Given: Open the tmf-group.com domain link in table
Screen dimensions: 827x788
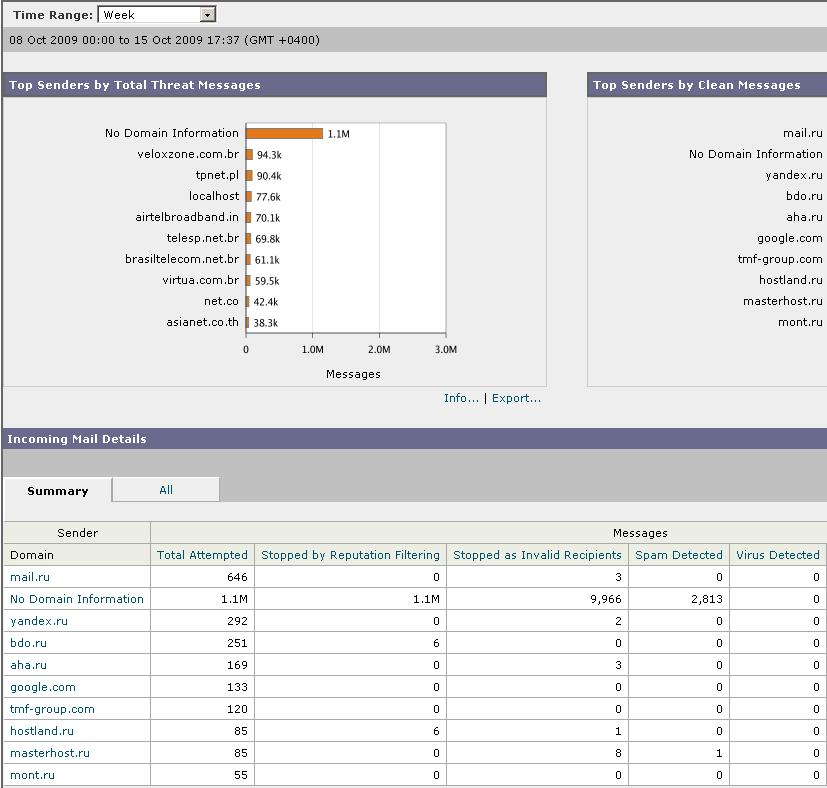Looking at the screenshot, I should tap(52, 709).
